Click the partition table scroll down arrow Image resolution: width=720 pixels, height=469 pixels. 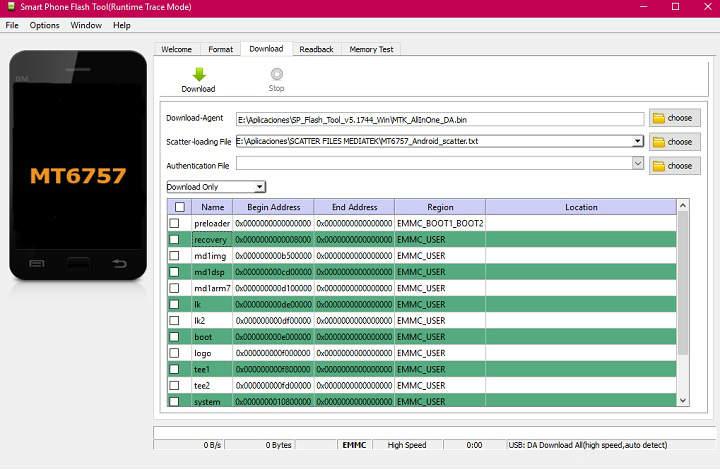[x=683, y=401]
